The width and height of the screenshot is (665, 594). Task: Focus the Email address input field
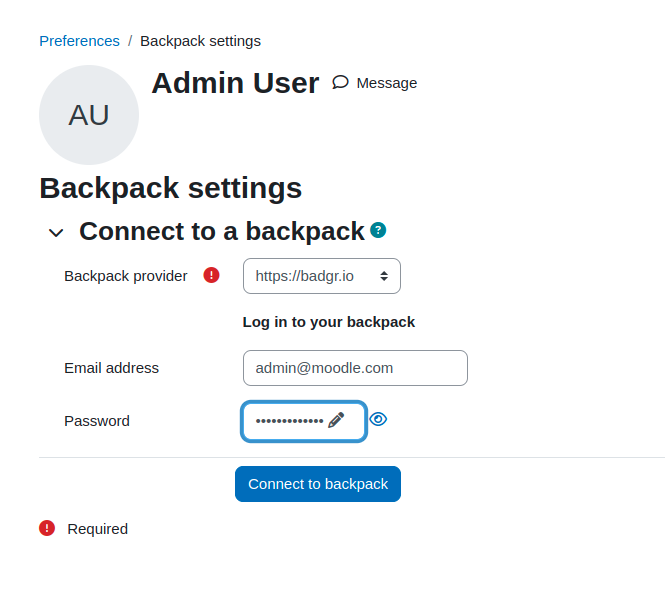coord(355,368)
